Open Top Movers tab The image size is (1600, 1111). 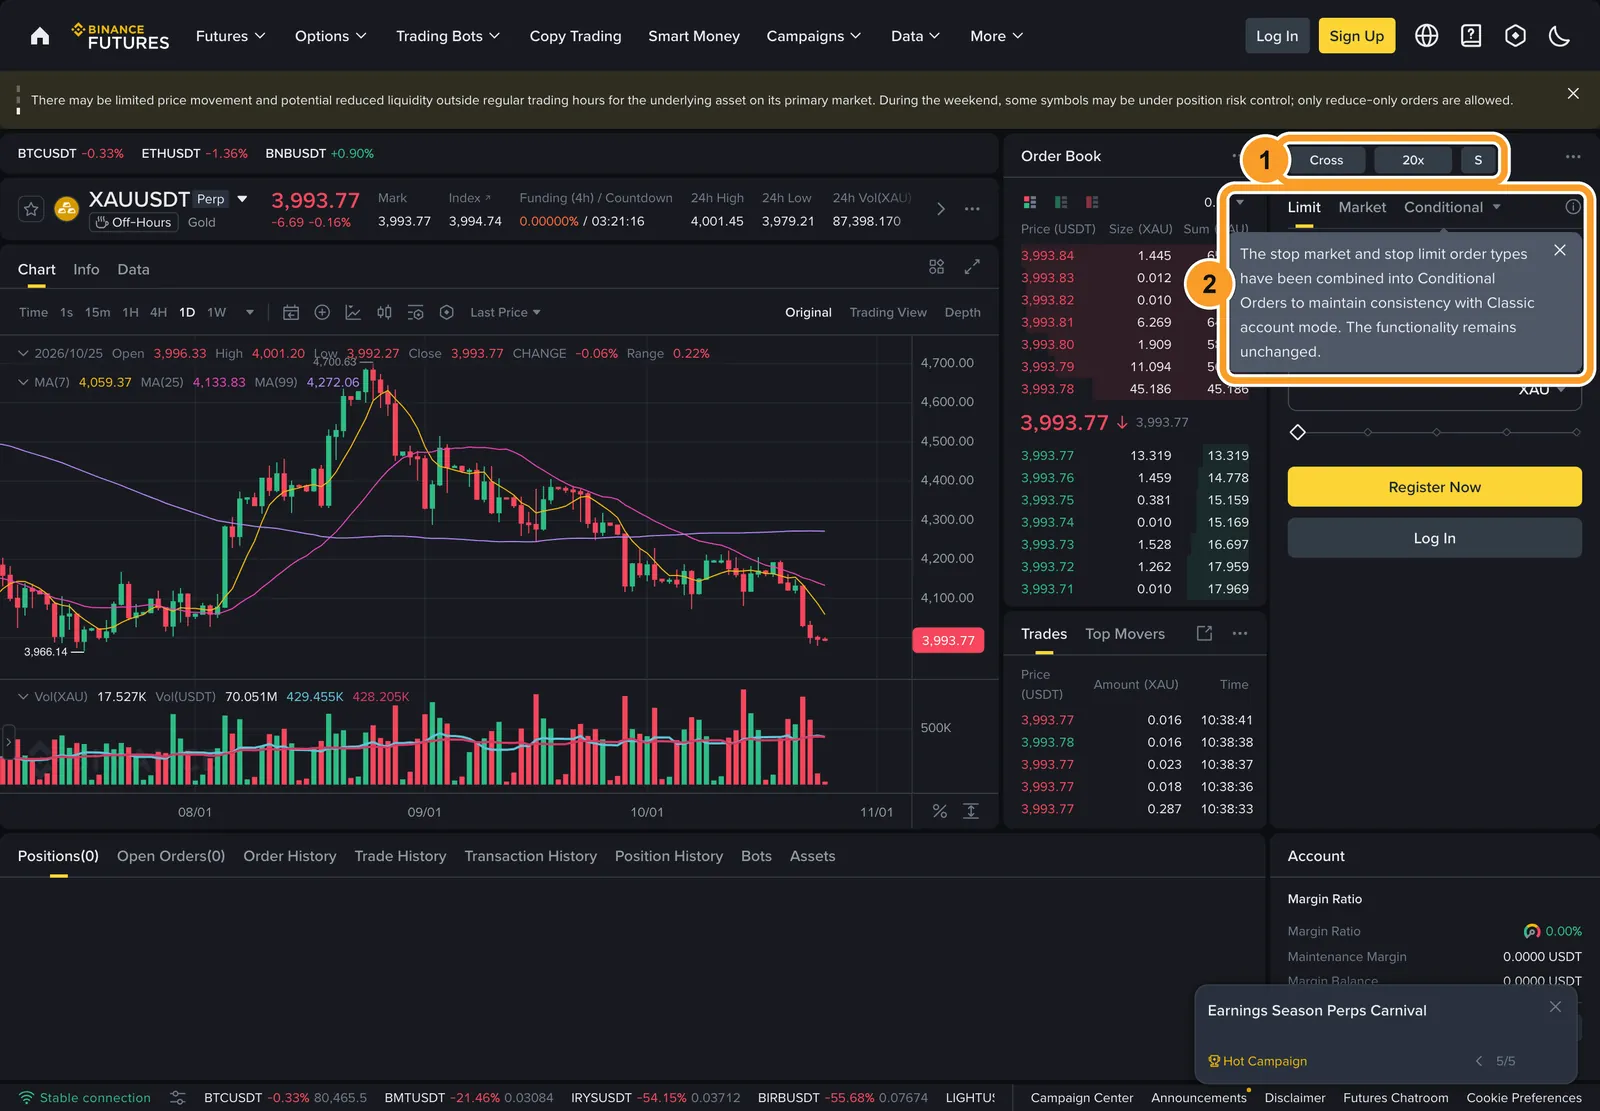(x=1125, y=634)
